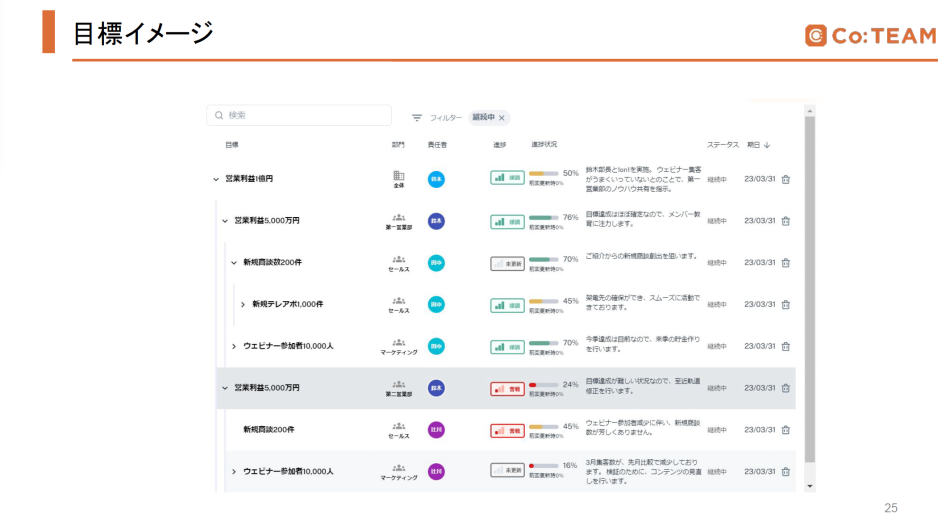The image size is (950, 527).
Task: Expand the 新規テレアポ1,000件 goal
Action: [243, 304]
